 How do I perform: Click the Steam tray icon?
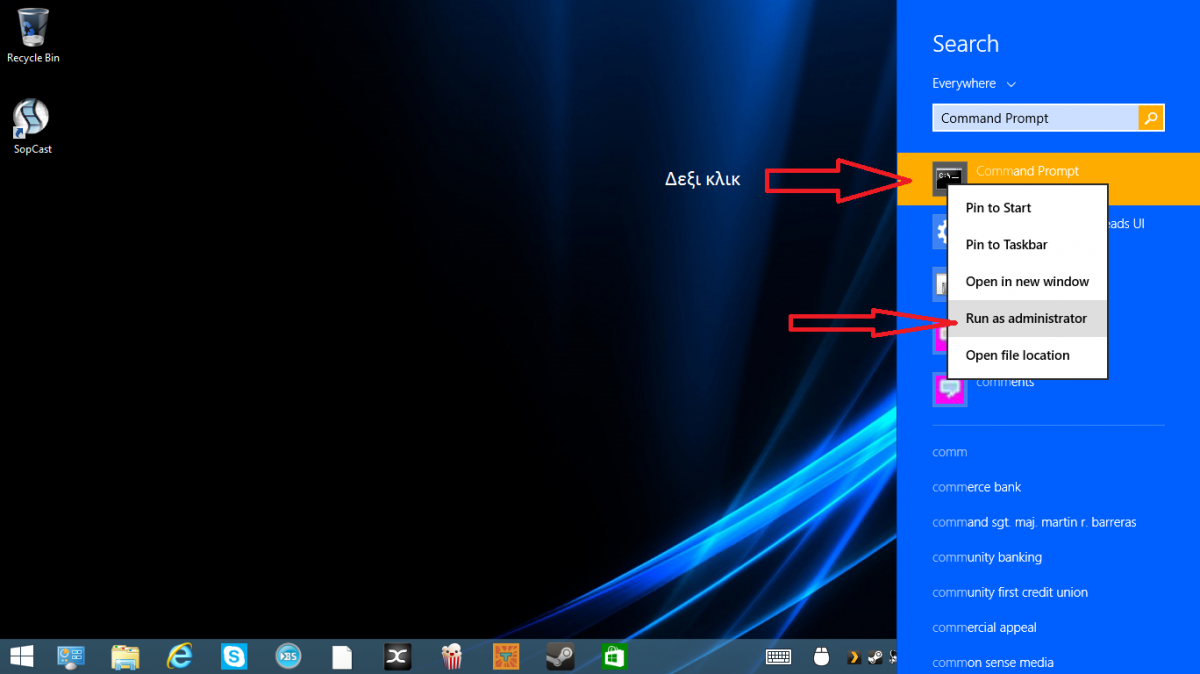(x=875, y=657)
